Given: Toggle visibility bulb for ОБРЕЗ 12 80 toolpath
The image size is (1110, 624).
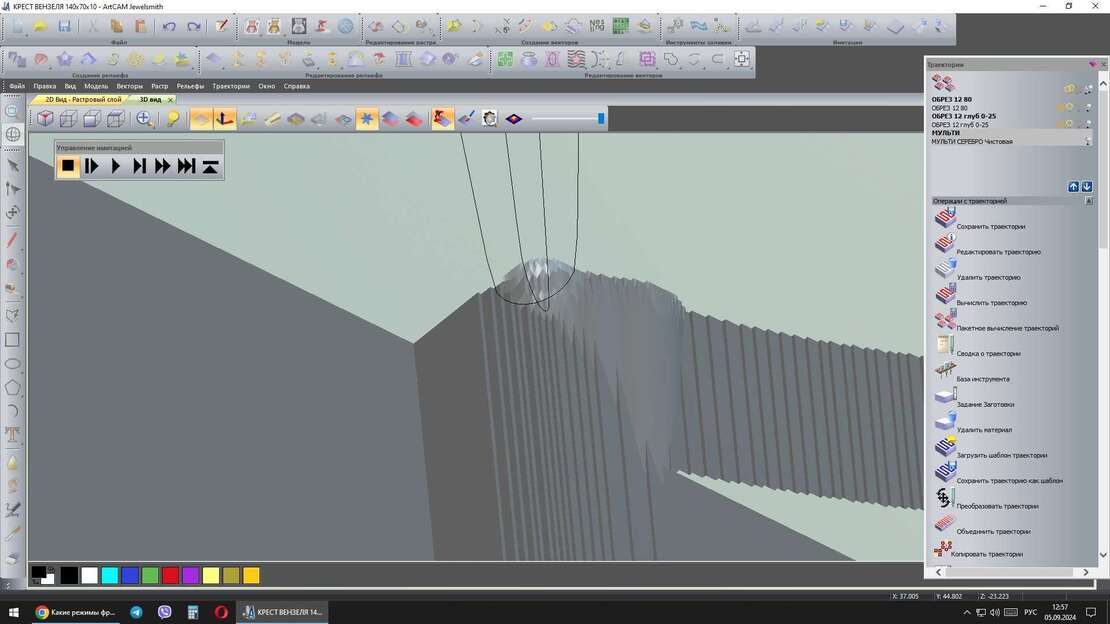Looking at the screenshot, I should tap(1068, 107).
